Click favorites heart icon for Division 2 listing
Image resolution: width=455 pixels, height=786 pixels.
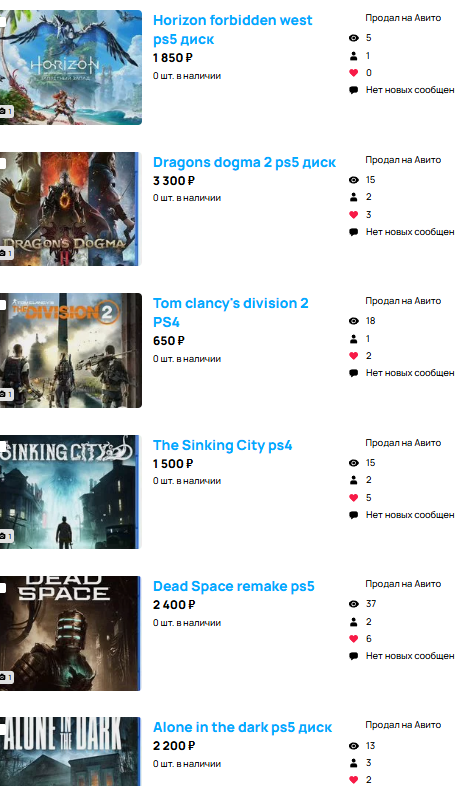pyautogui.click(x=354, y=356)
